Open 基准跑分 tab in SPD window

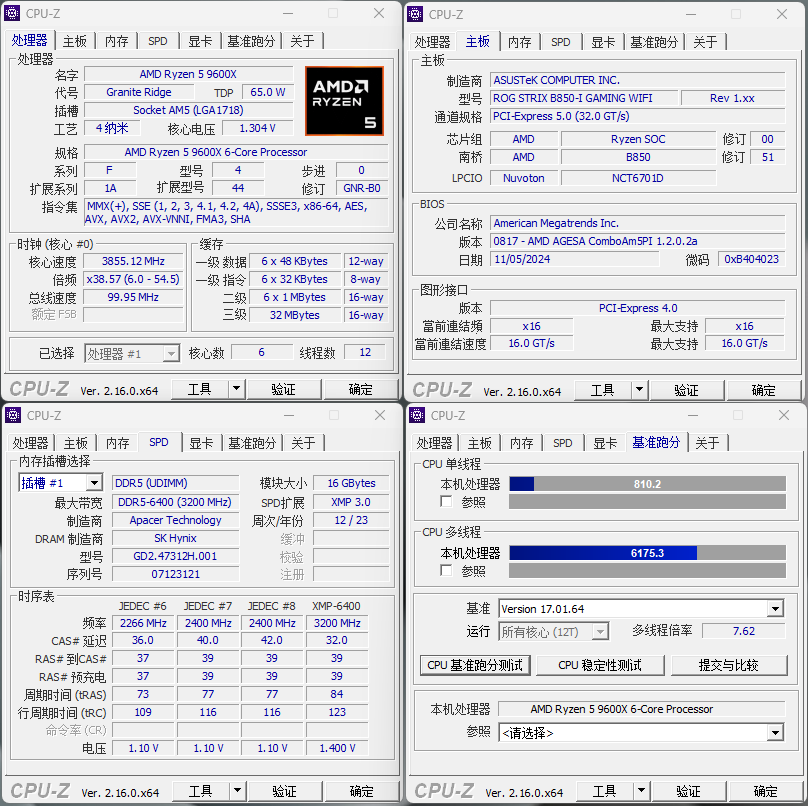tap(252, 443)
